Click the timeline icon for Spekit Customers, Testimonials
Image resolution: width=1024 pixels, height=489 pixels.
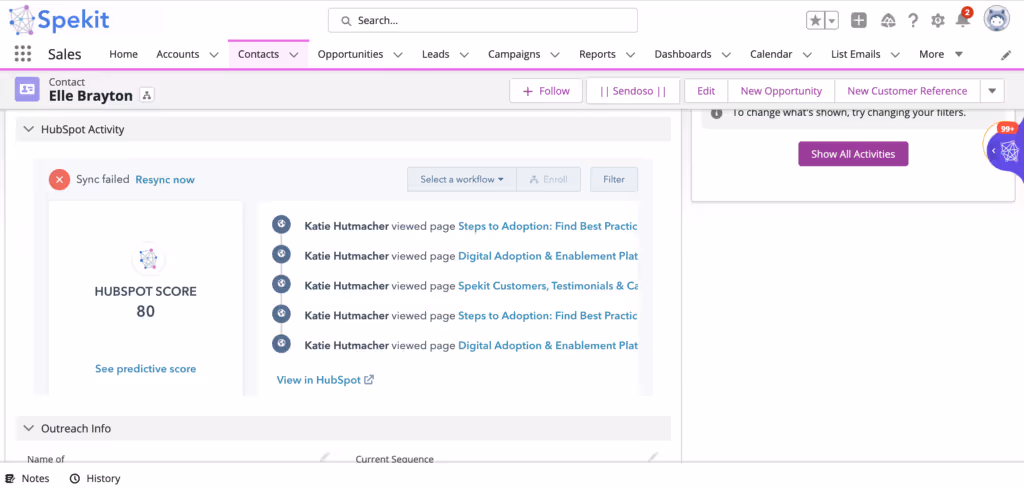pos(281,285)
